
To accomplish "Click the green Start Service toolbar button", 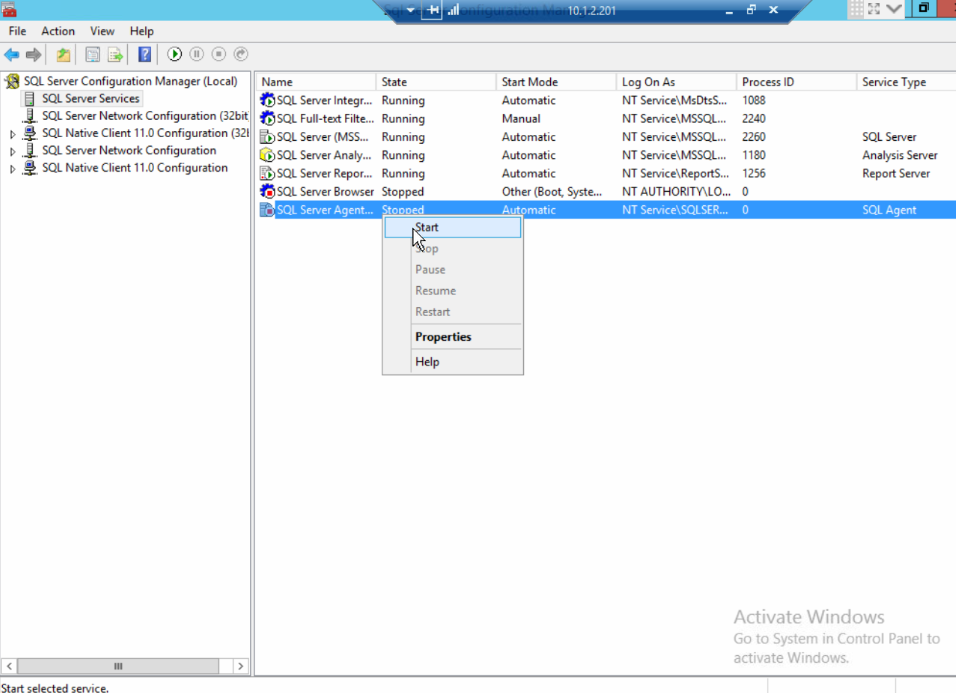I will point(174,54).
